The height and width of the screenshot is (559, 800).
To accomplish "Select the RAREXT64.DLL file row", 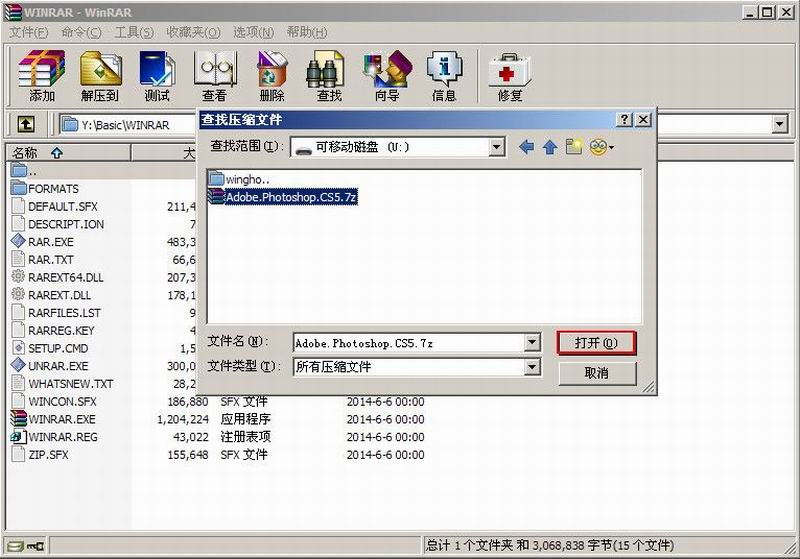I will 65,277.
